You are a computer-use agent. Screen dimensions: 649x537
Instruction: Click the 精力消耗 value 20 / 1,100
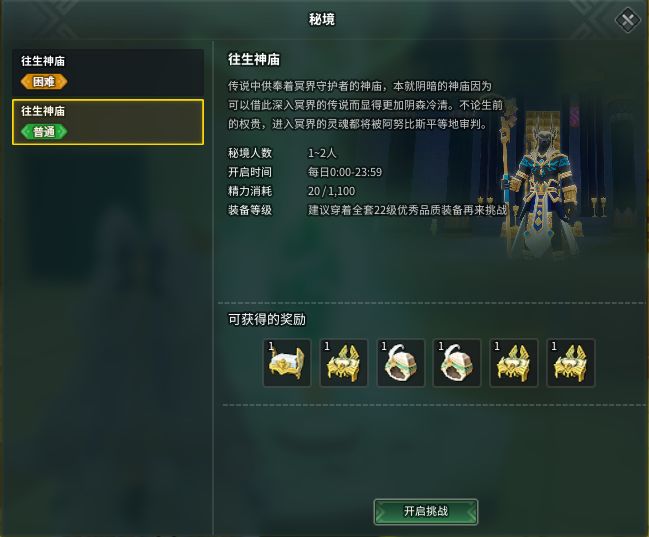point(331,191)
